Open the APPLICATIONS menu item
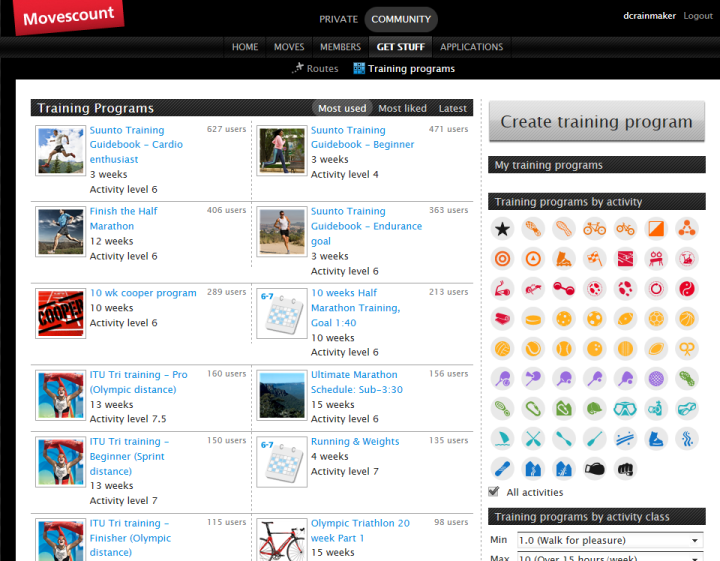Screen dimensions: 720x561 click(472, 47)
